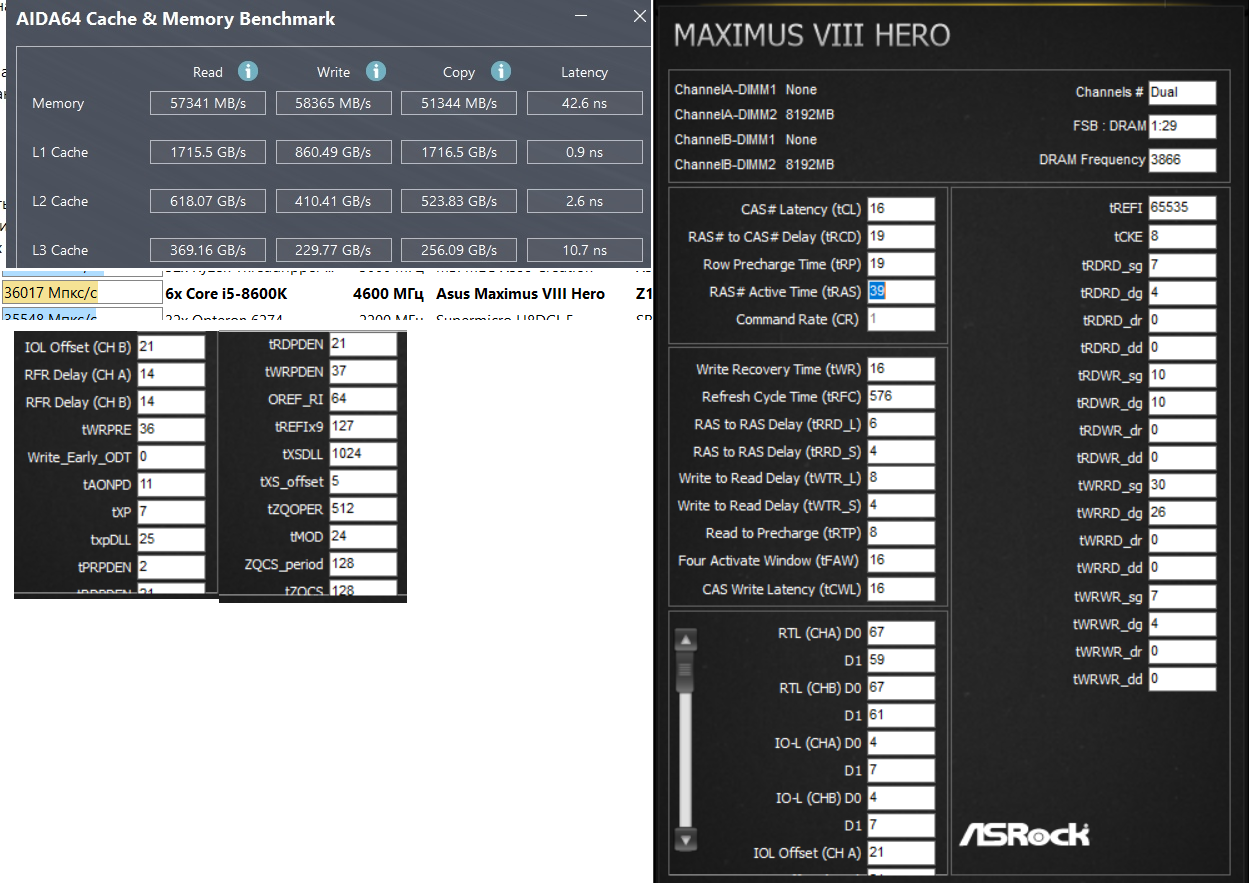This screenshot has height=887, width=1249.
Task: Select the Memory Write value 58365 MB/s
Action: click(334, 103)
